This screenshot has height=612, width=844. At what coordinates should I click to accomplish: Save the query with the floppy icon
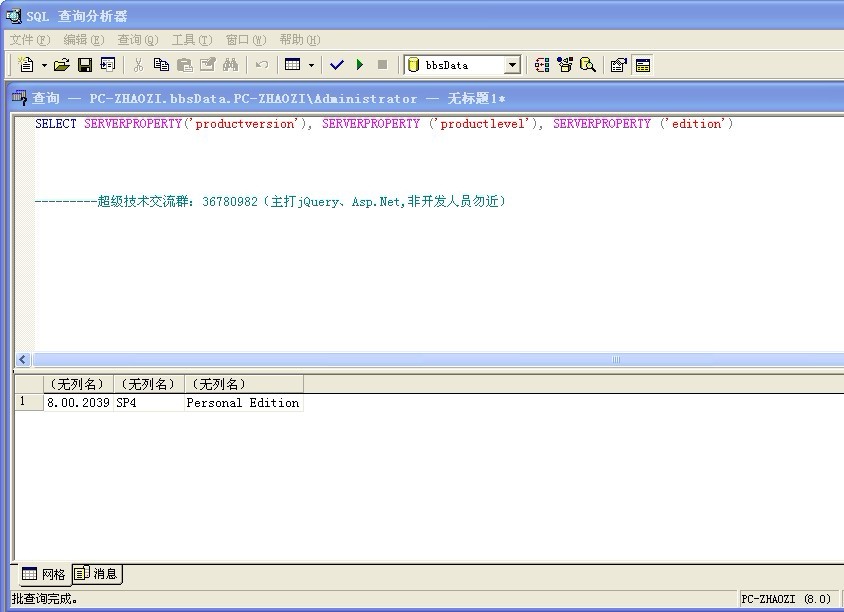85,65
